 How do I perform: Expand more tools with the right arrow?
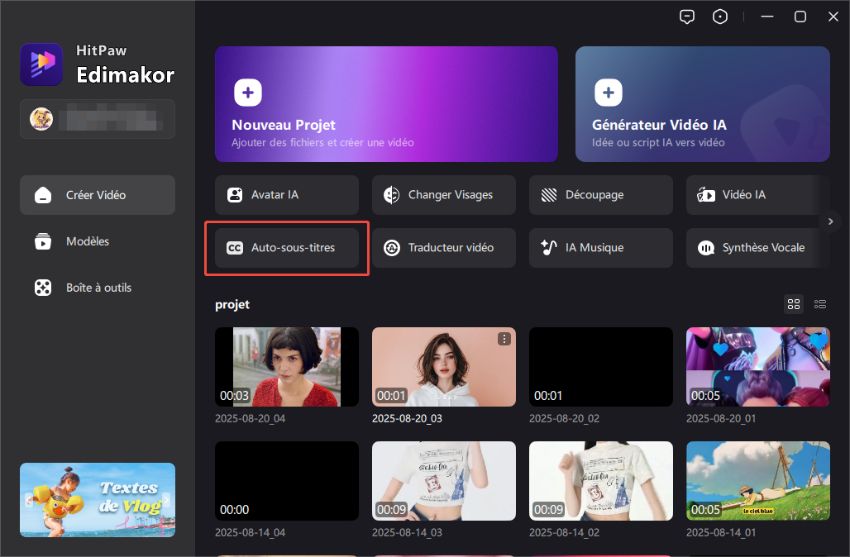(x=829, y=221)
